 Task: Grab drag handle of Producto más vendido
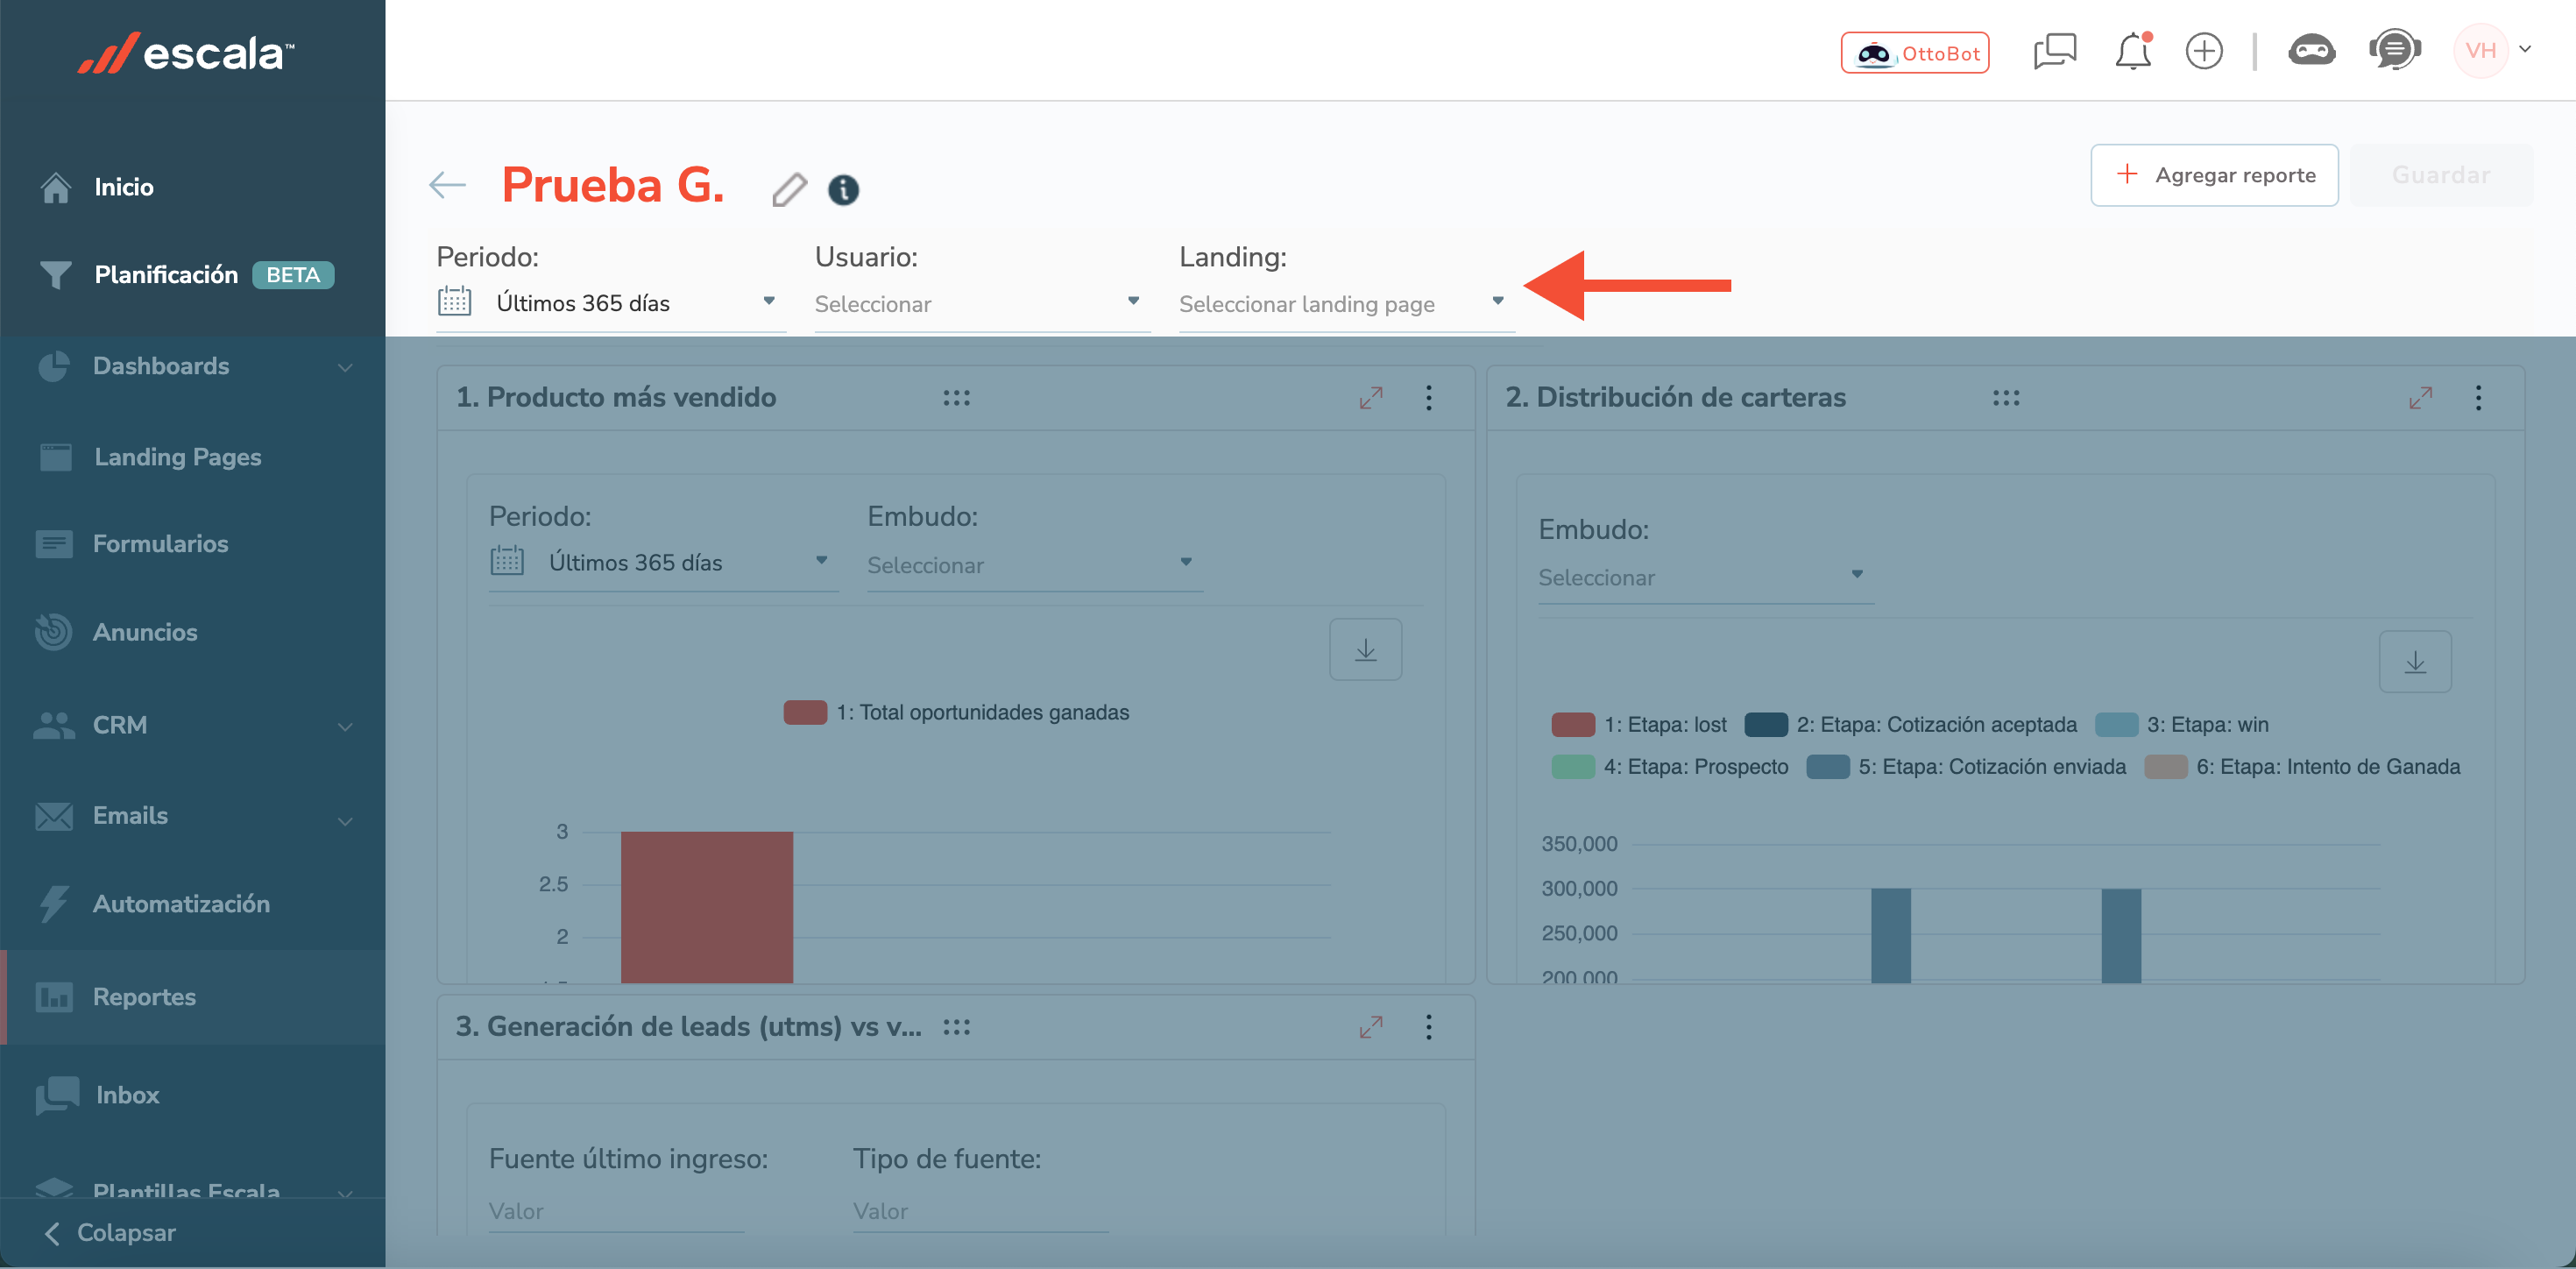956,398
